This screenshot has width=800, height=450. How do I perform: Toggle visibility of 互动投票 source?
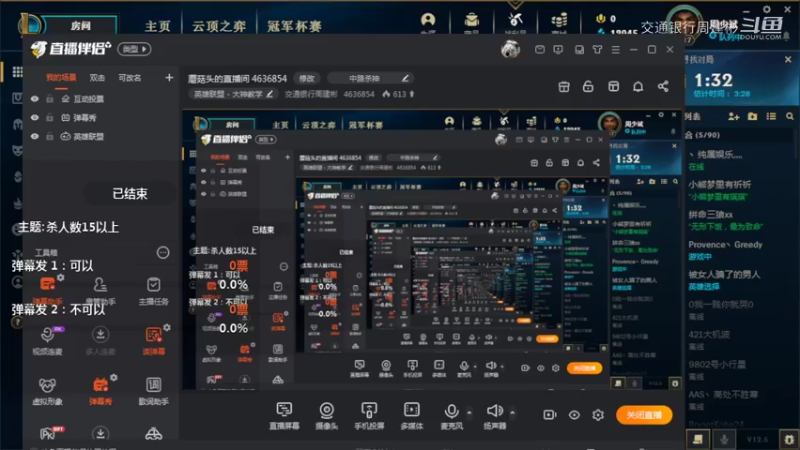(35, 99)
